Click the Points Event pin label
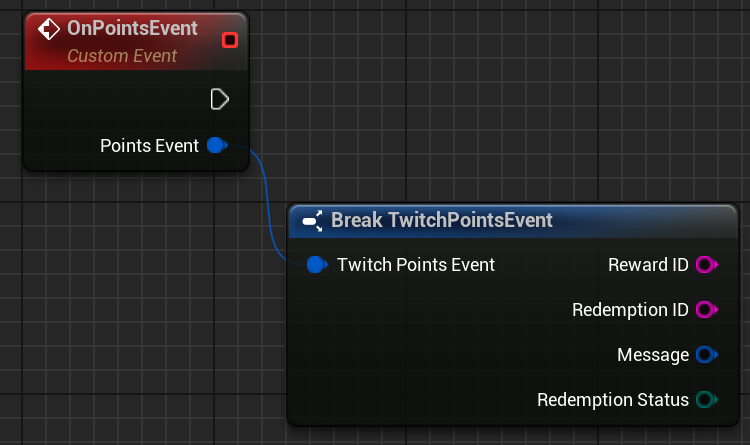The width and height of the screenshot is (750, 445). pos(149,146)
